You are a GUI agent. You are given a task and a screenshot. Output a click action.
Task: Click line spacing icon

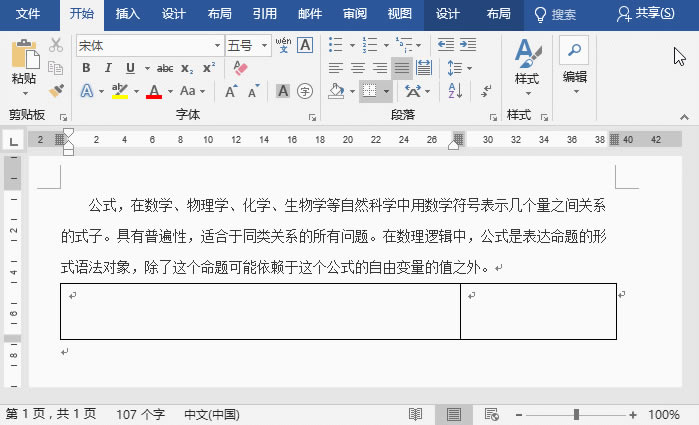454,68
